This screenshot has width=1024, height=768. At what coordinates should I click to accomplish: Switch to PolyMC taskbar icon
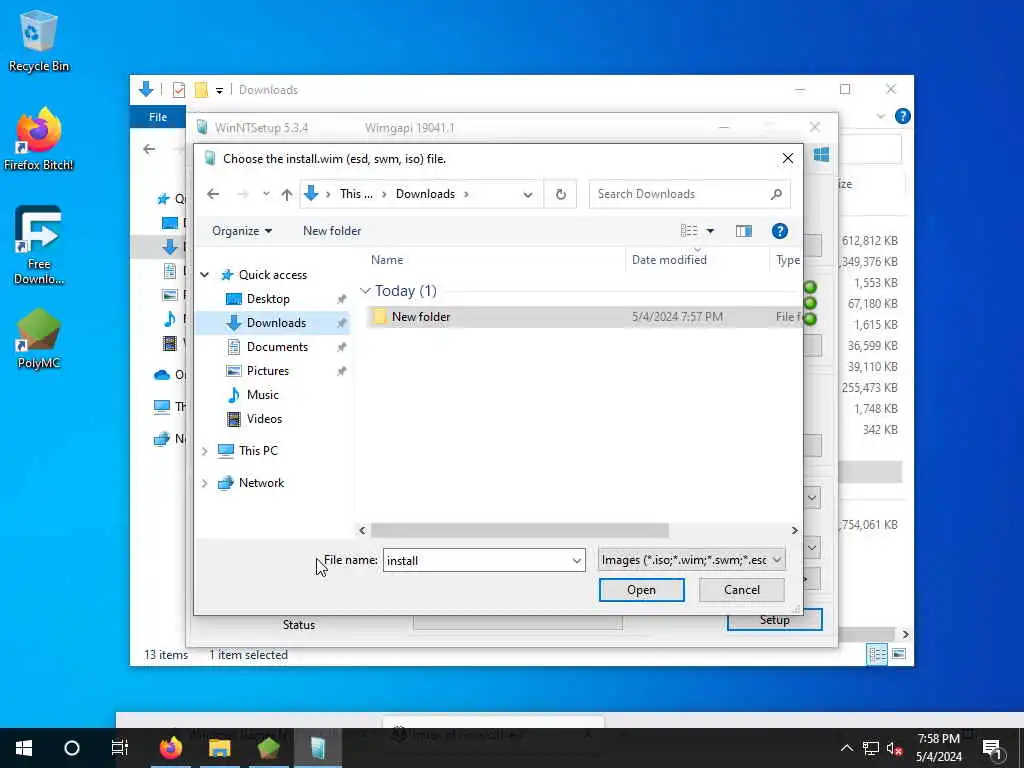tap(268, 748)
